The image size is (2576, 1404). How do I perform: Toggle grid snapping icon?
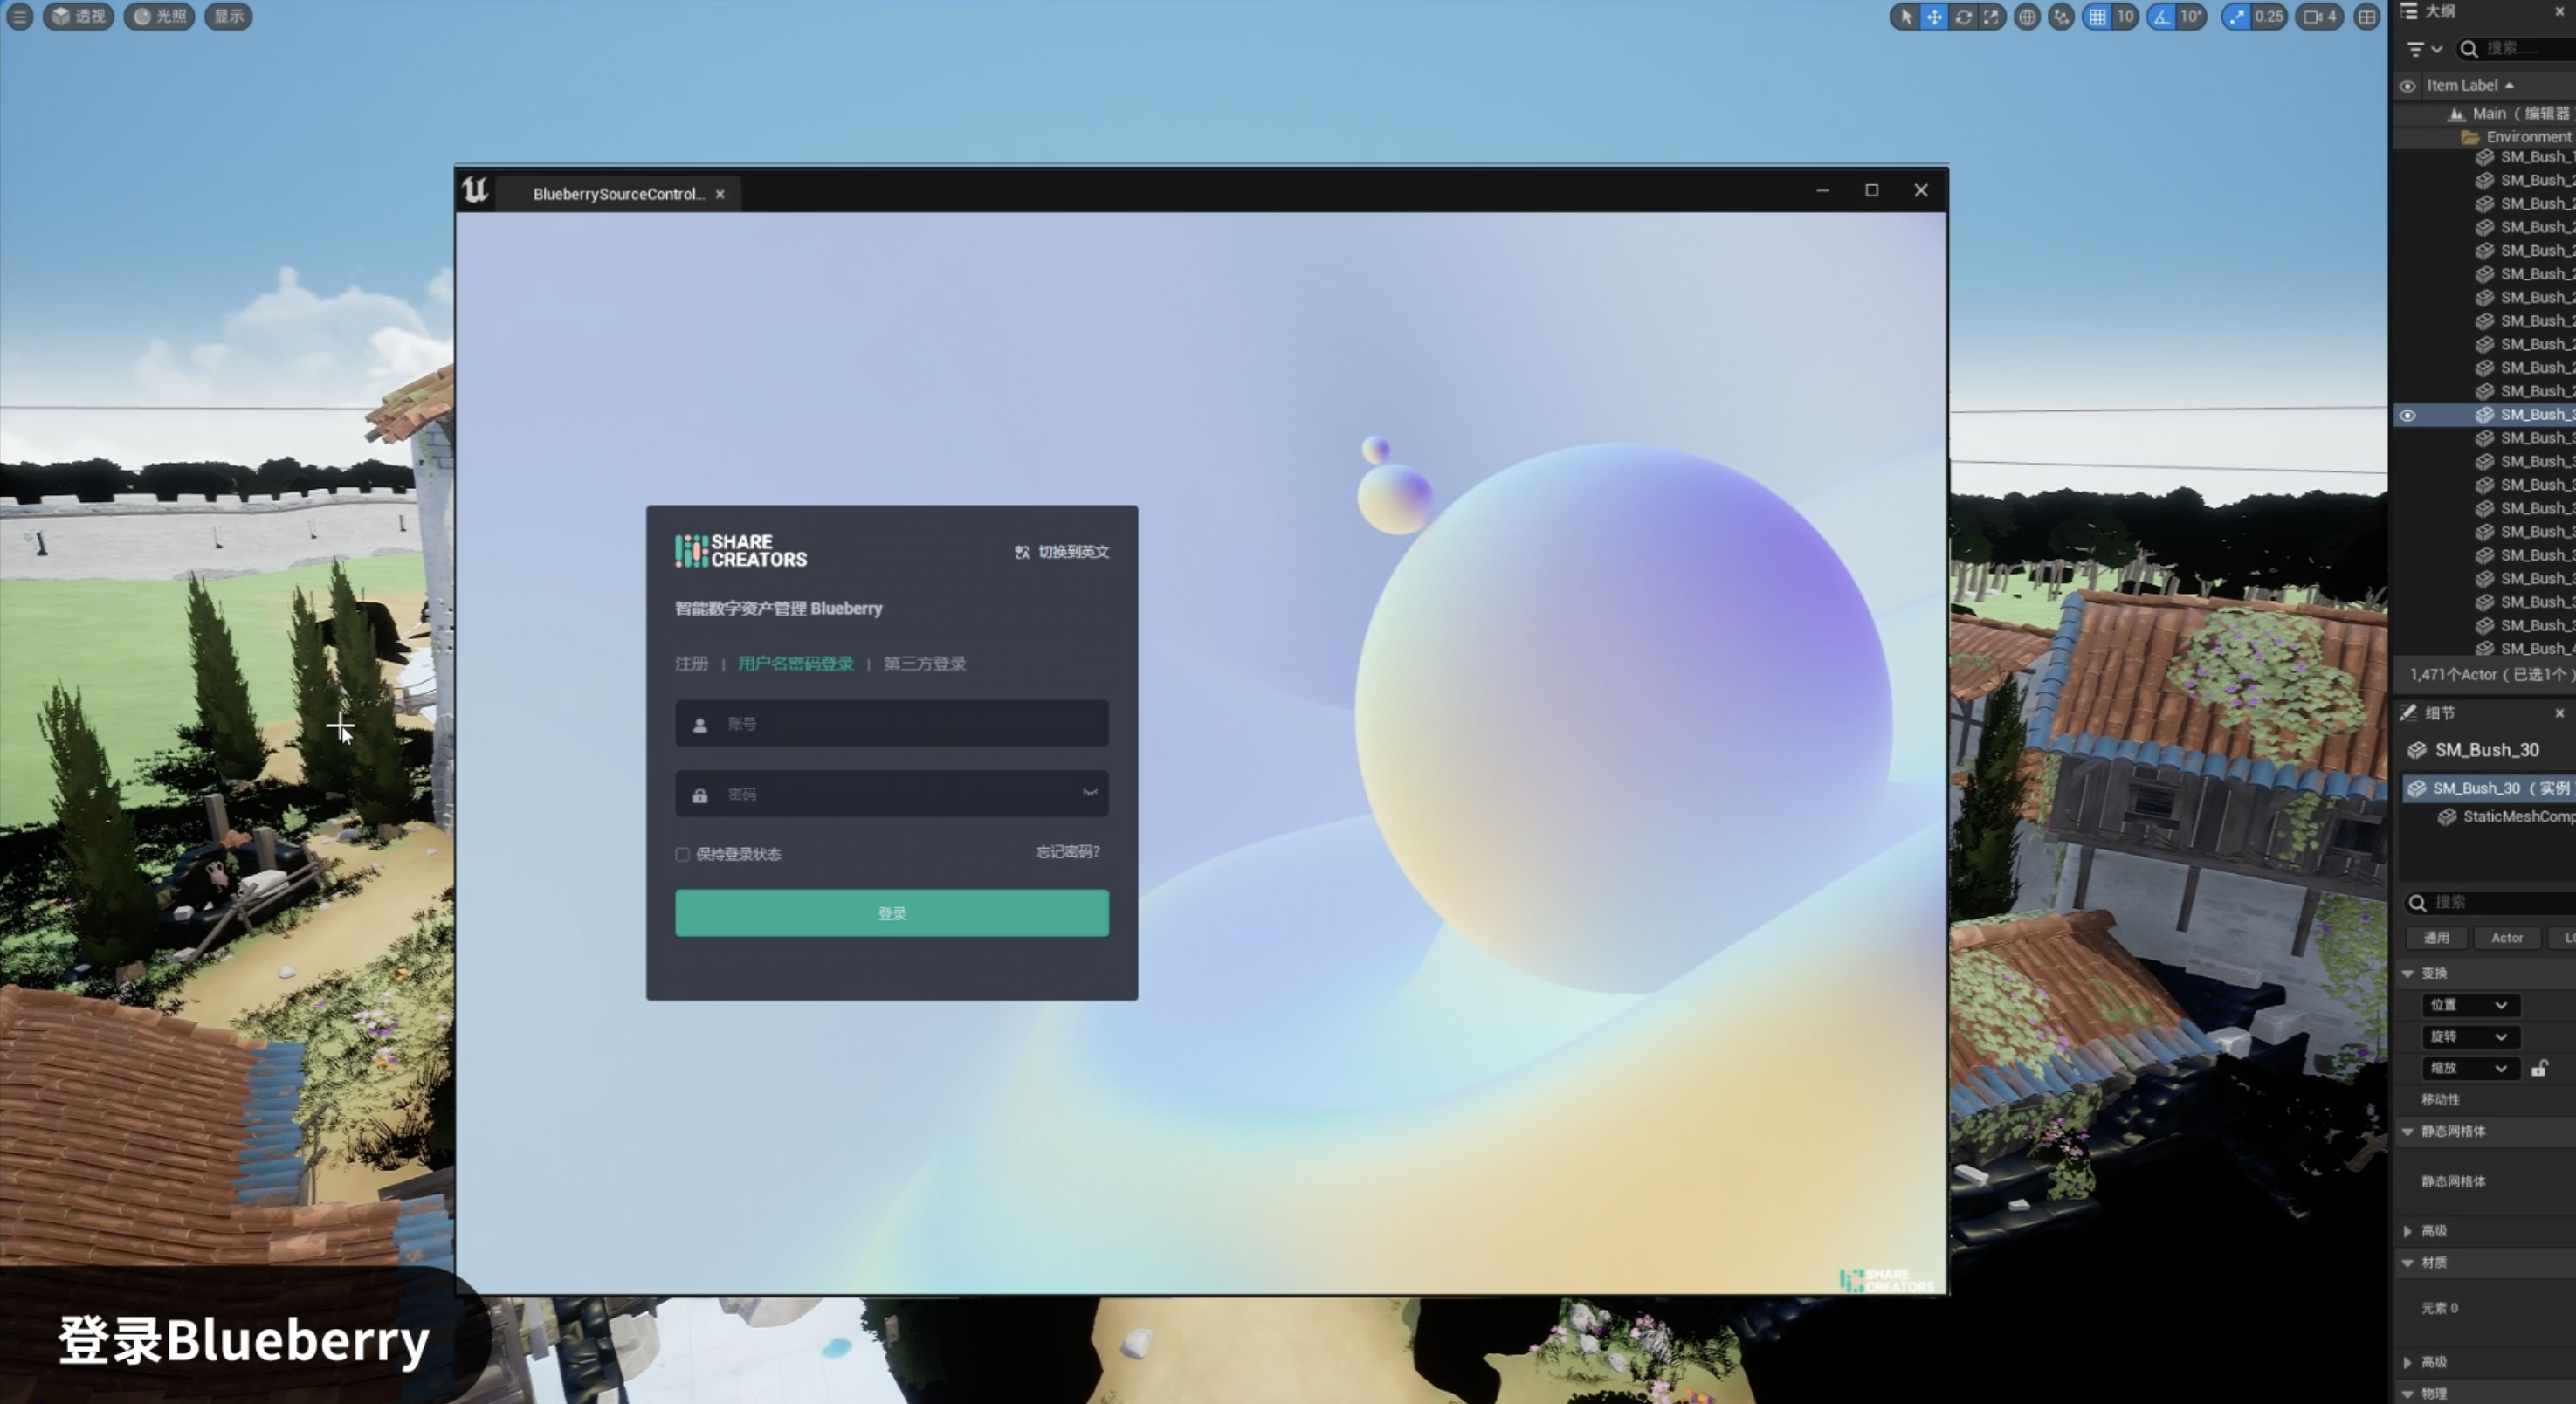pyautogui.click(x=2097, y=16)
